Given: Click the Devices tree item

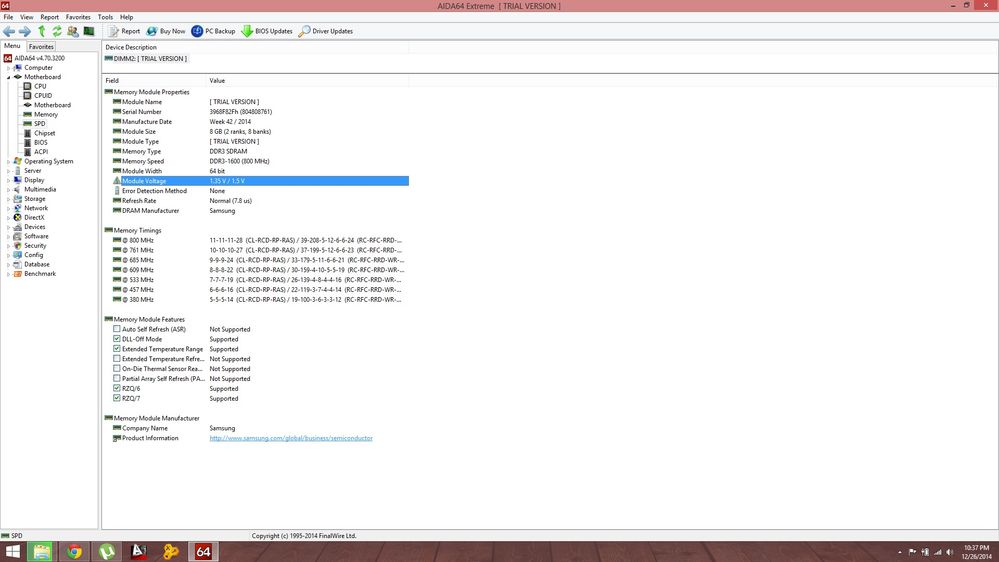Looking at the screenshot, I should point(34,227).
